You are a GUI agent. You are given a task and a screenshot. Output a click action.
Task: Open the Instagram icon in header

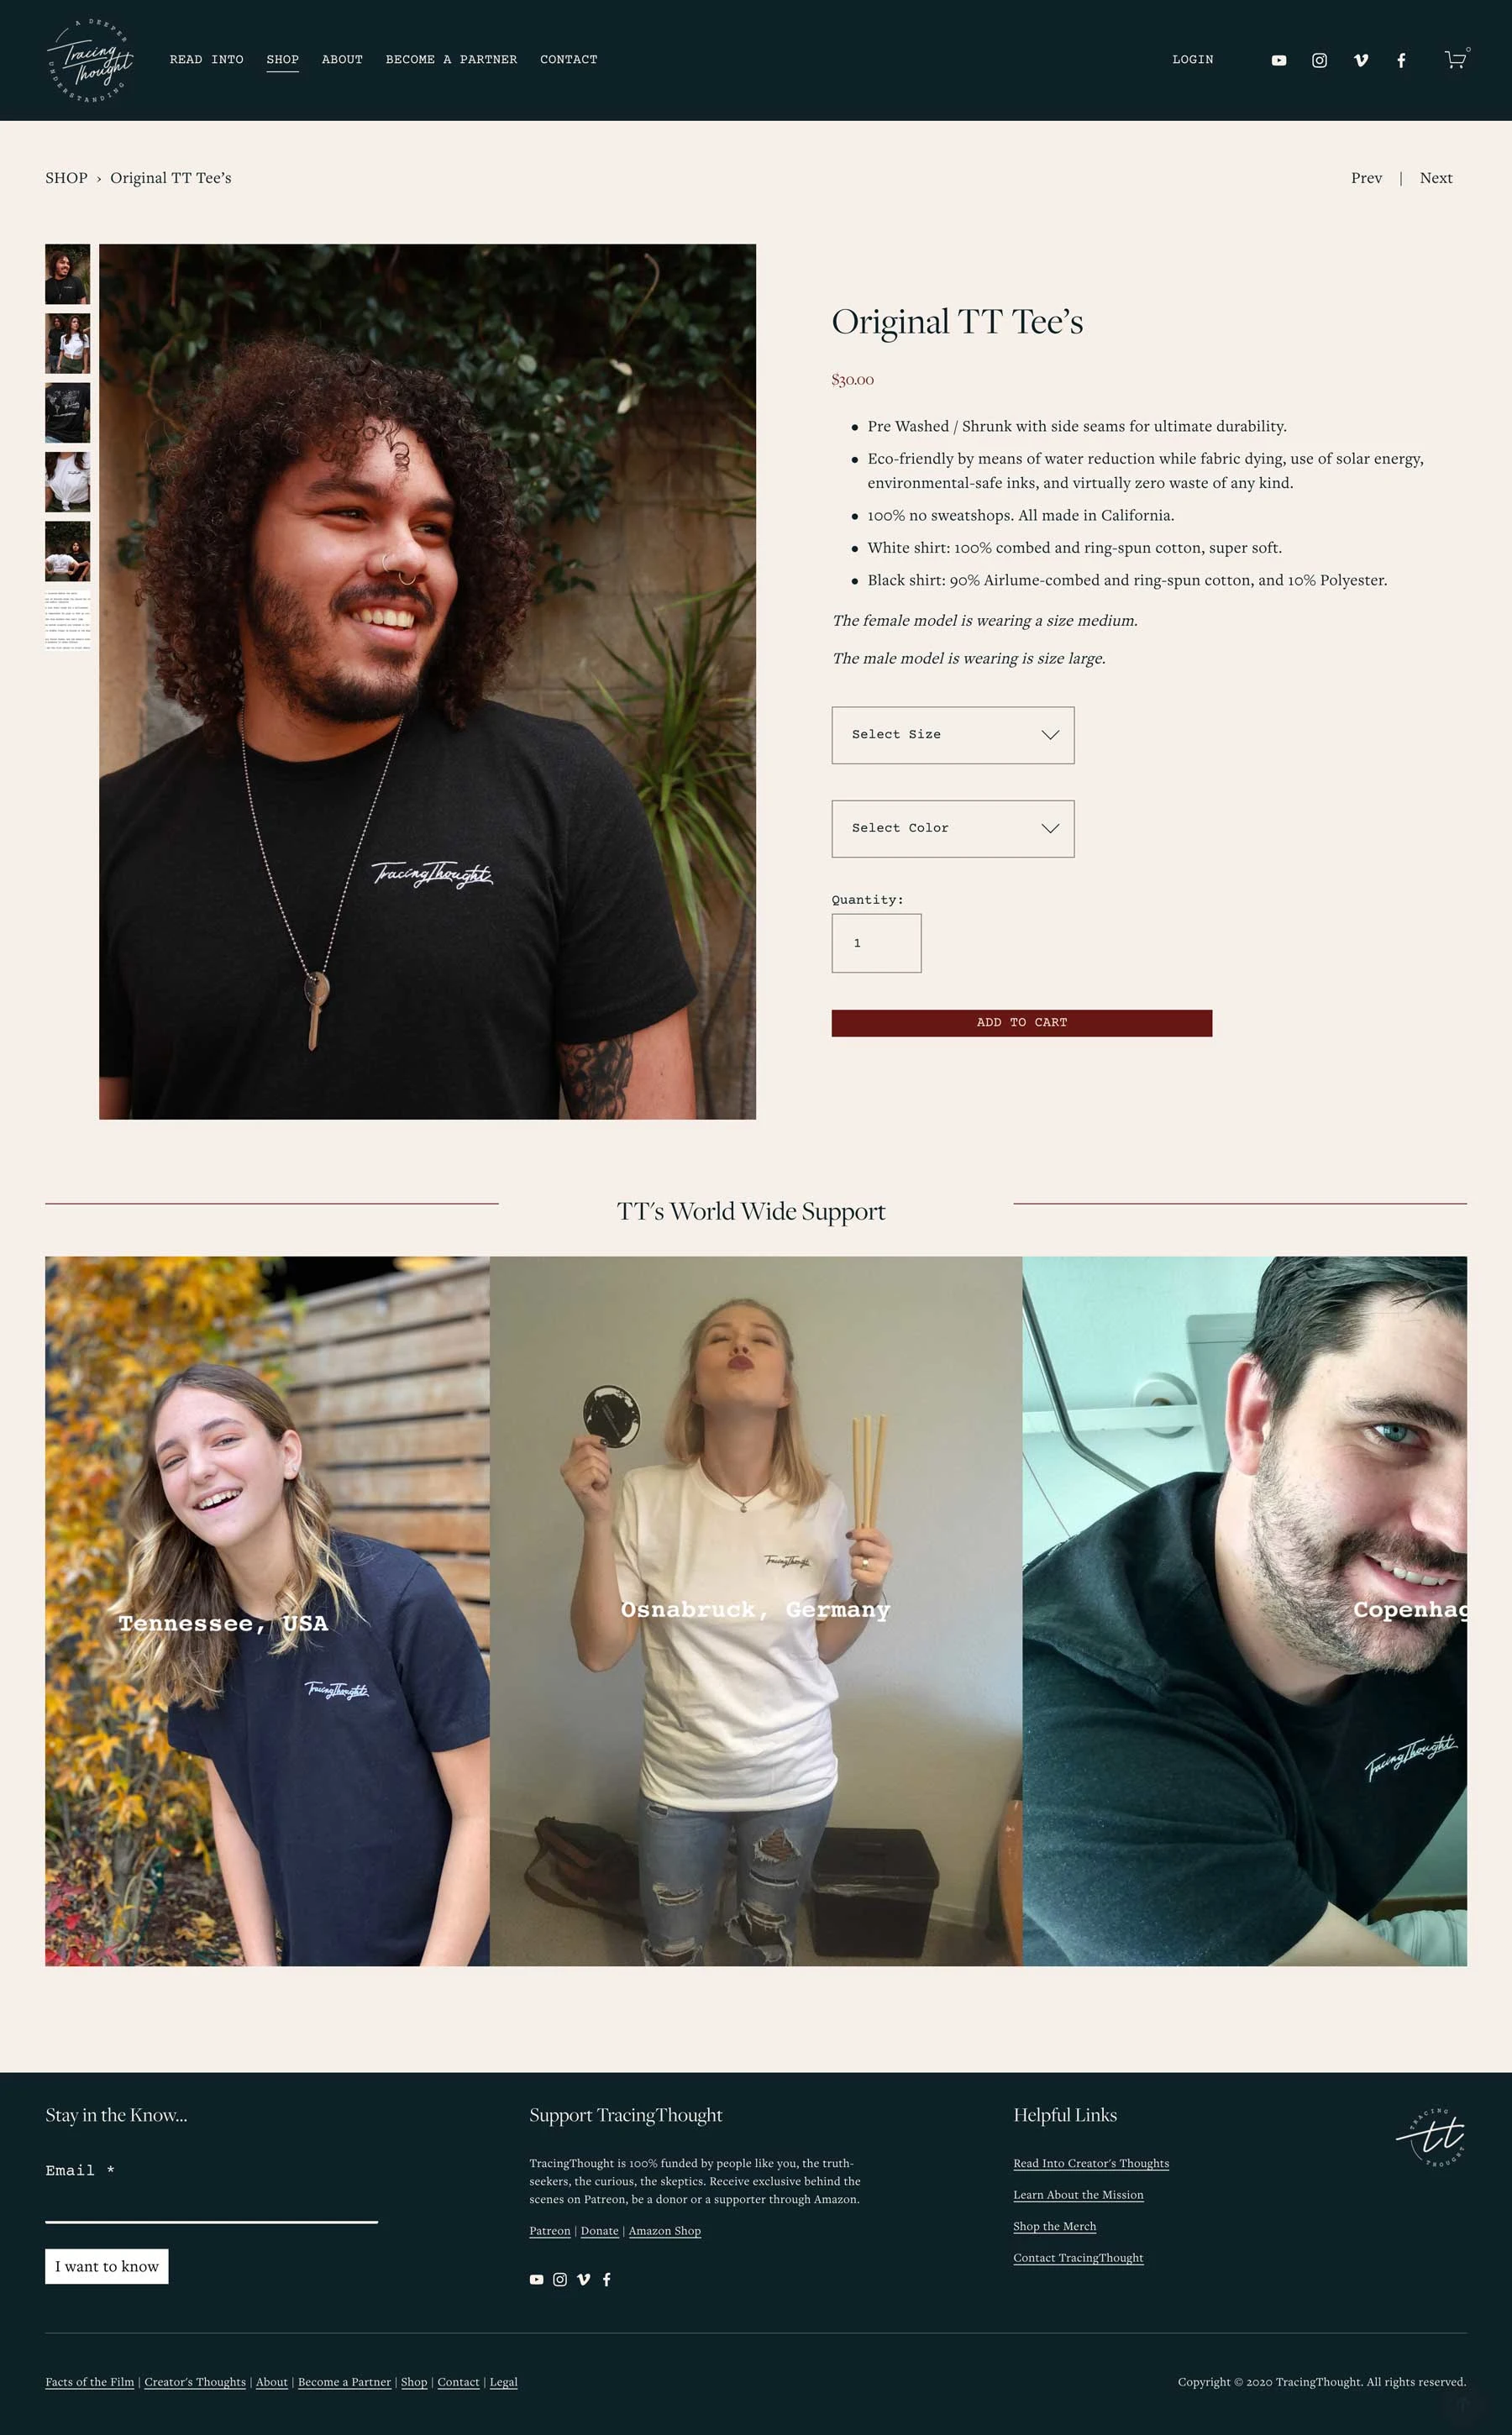pos(1319,60)
